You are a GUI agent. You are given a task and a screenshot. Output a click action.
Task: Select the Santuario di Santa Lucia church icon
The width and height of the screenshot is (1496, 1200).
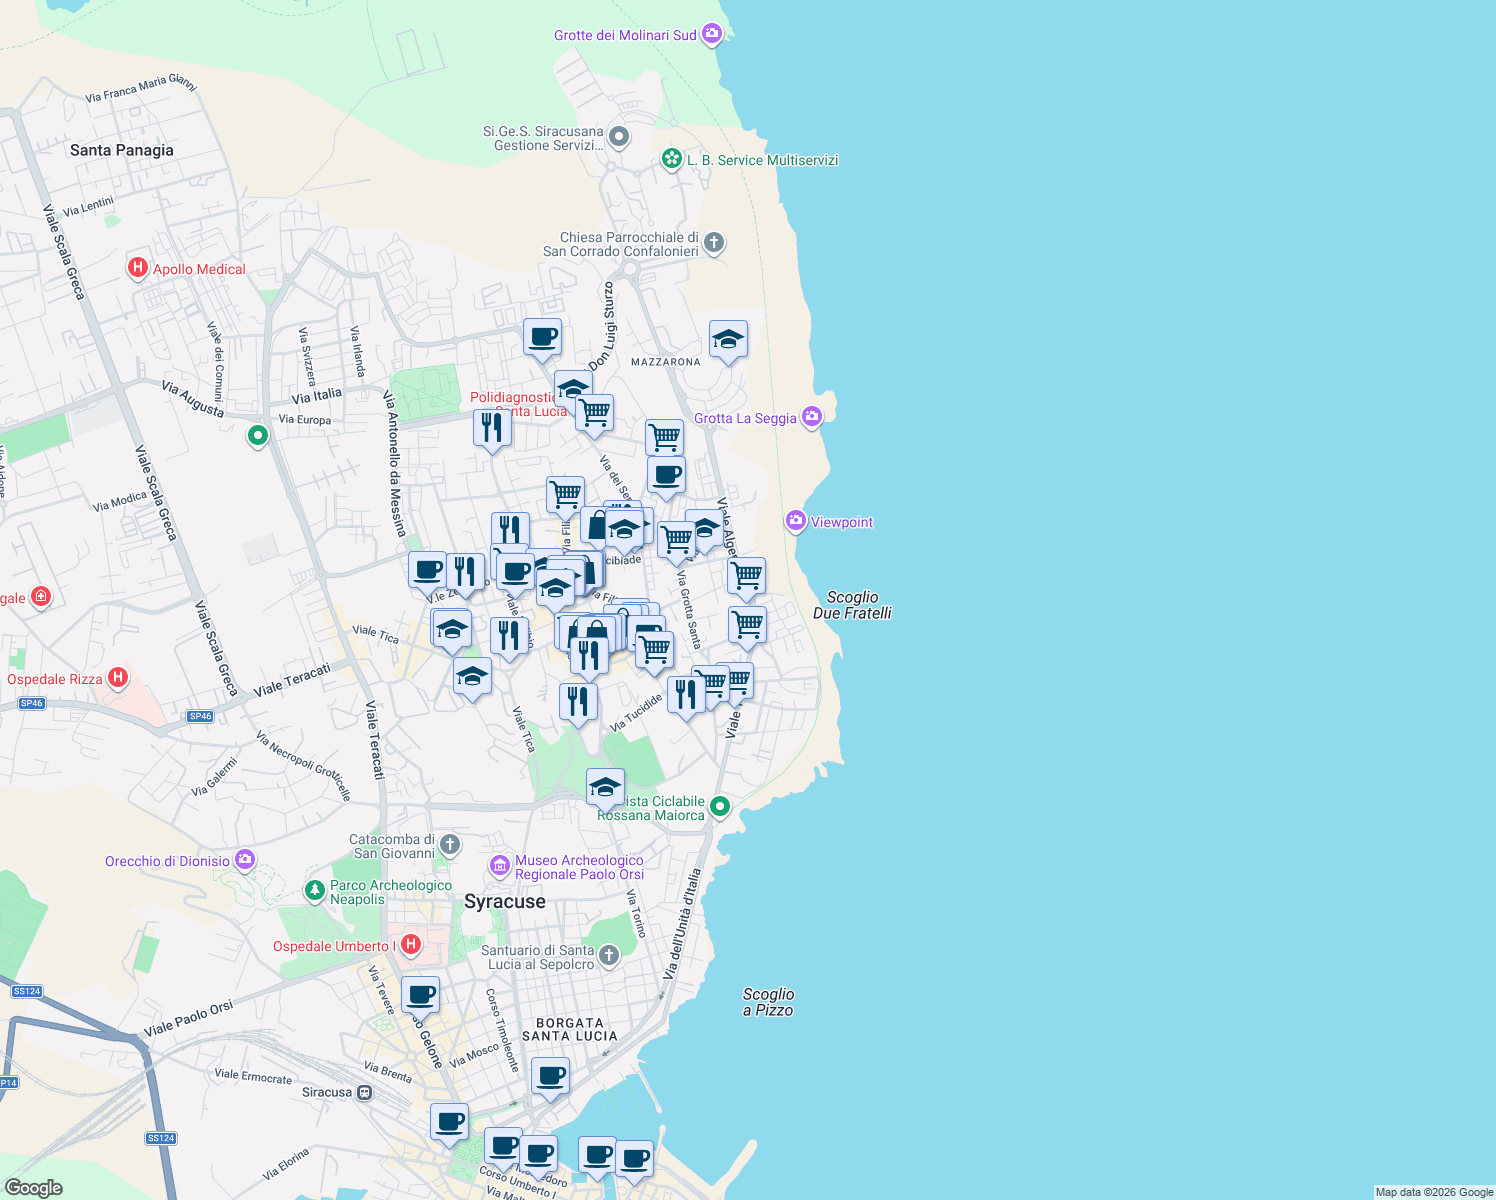pos(609,957)
